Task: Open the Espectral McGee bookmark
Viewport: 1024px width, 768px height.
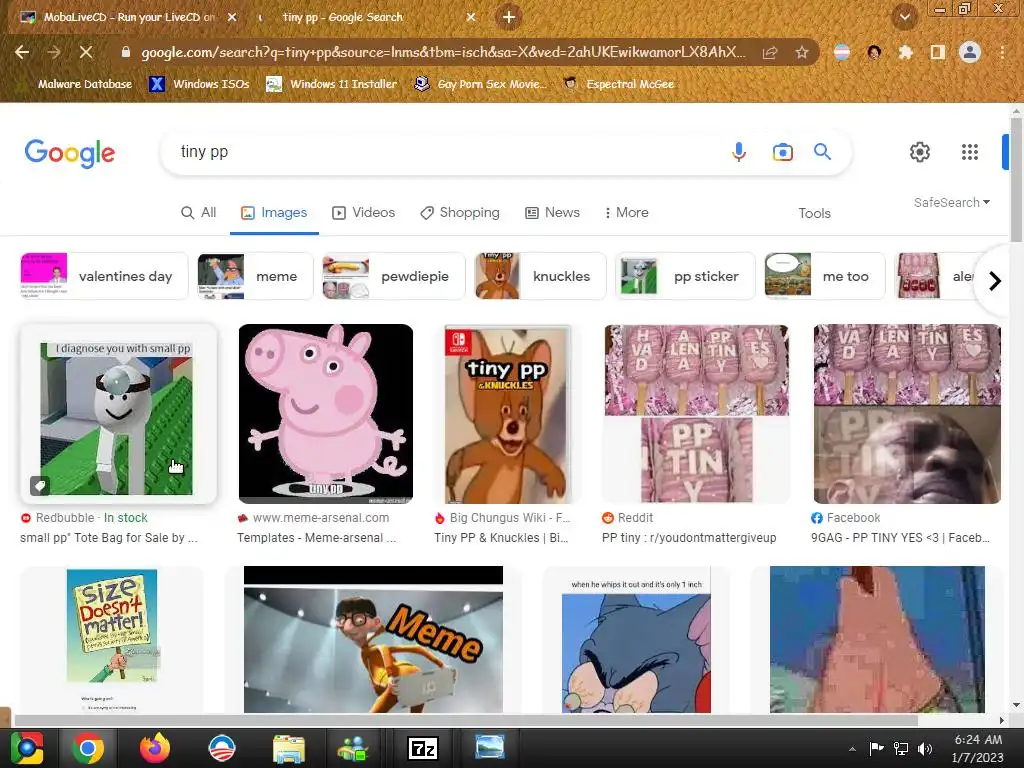Action: [619, 84]
